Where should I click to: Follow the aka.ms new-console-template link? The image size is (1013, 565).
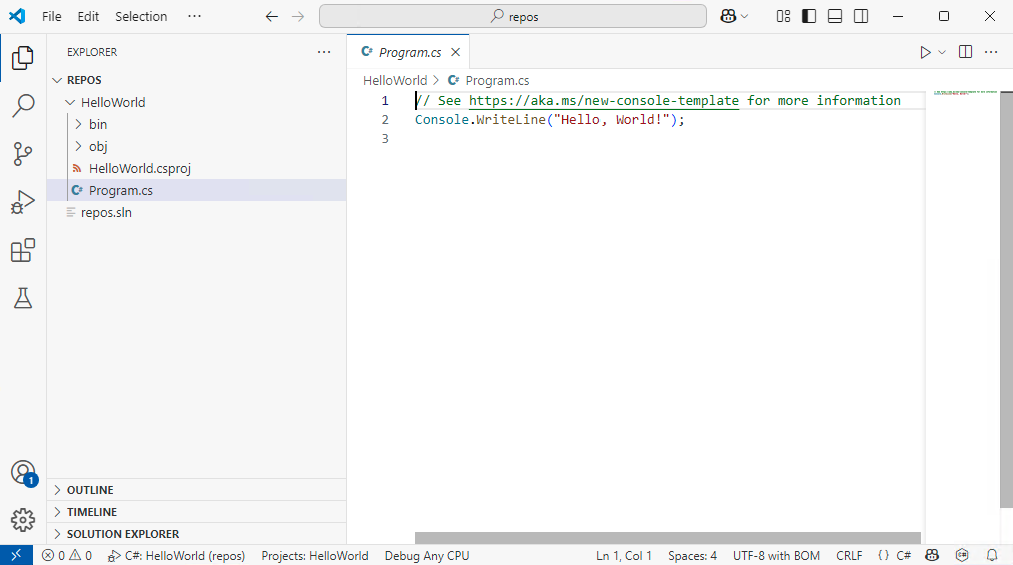tap(603, 101)
